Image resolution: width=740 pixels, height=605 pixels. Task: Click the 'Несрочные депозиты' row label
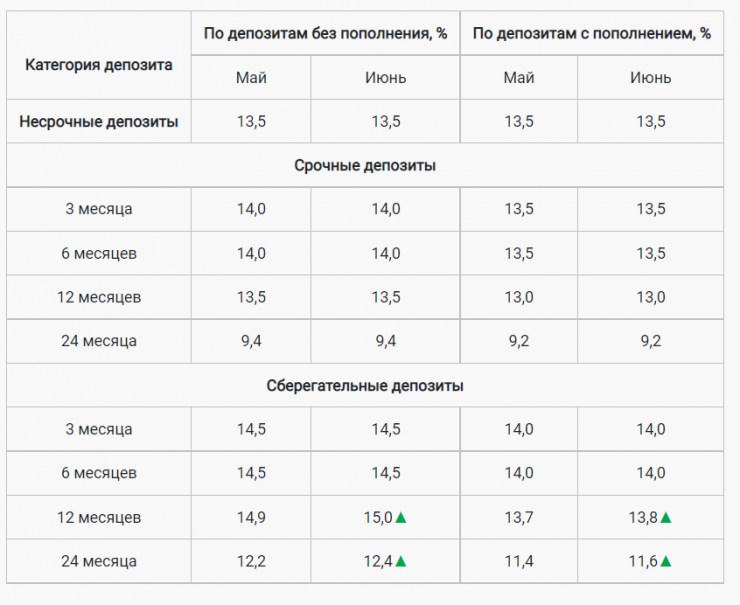(x=99, y=122)
